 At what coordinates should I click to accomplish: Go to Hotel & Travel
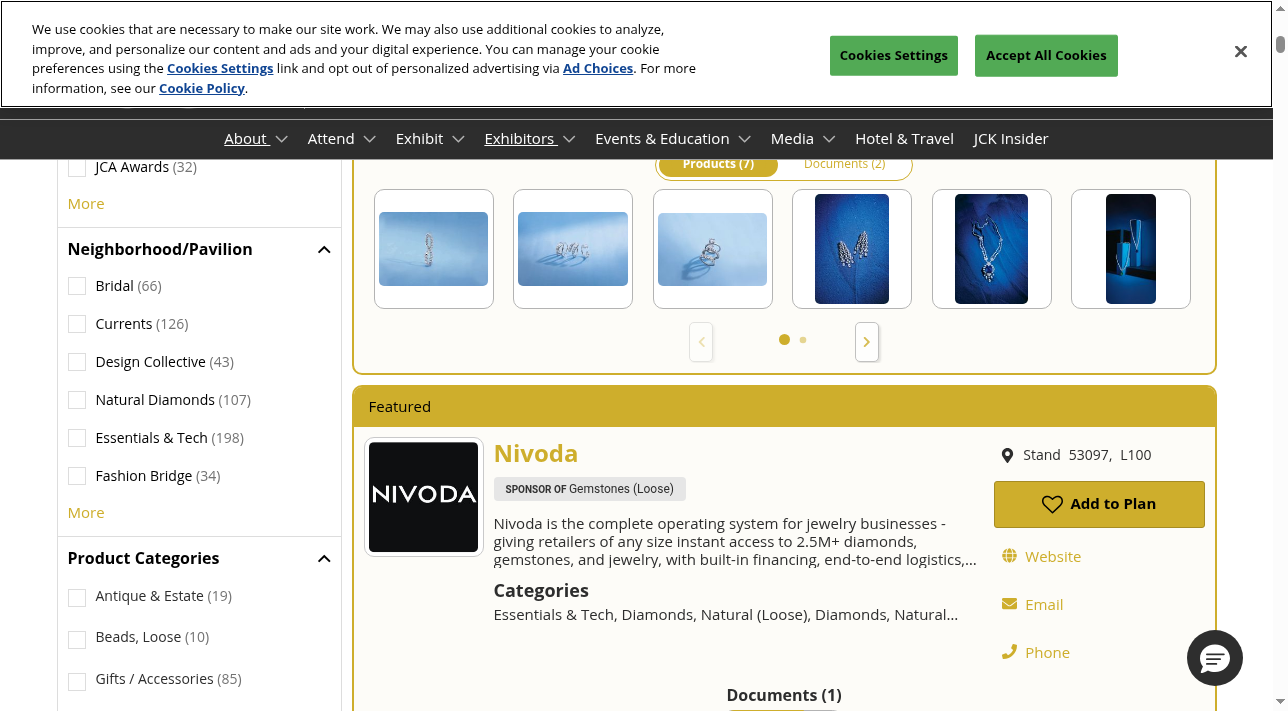click(x=904, y=139)
